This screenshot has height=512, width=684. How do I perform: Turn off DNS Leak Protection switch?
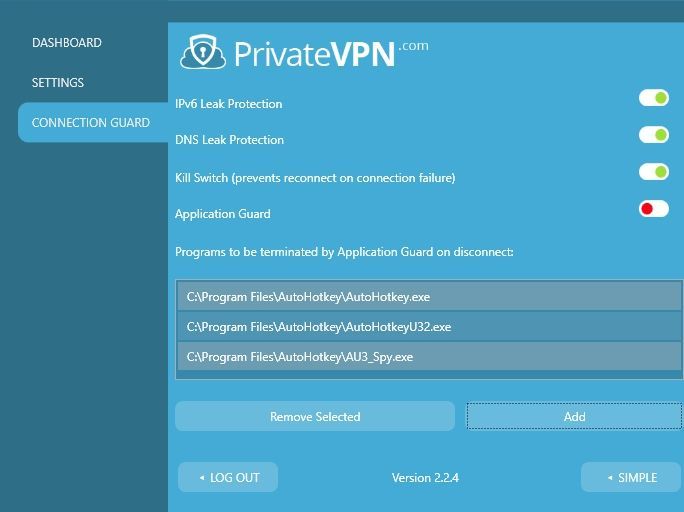click(653, 135)
